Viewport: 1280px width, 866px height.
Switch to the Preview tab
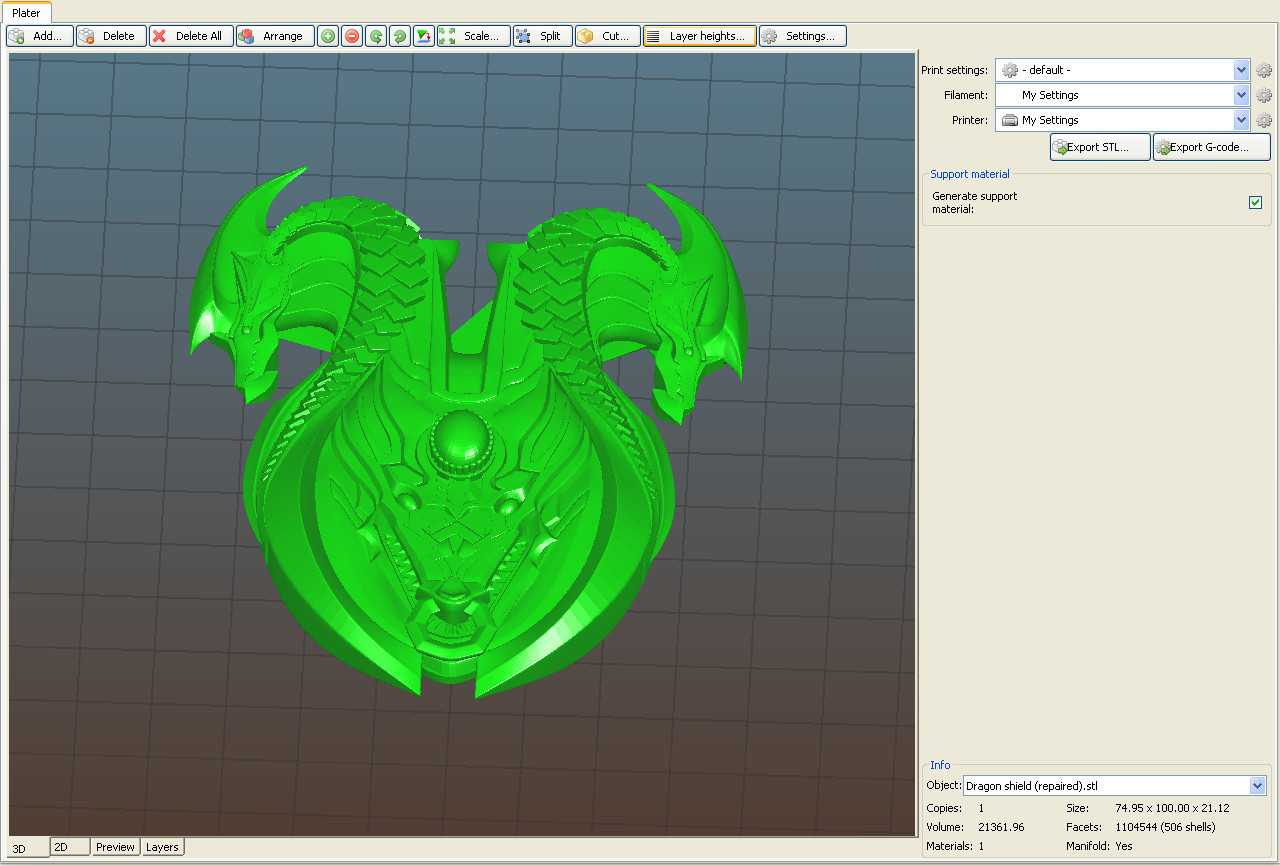pyautogui.click(x=116, y=847)
